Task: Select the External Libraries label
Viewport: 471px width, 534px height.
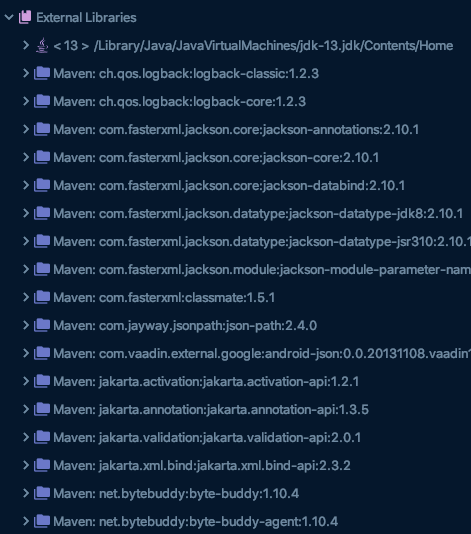Action: (87, 18)
